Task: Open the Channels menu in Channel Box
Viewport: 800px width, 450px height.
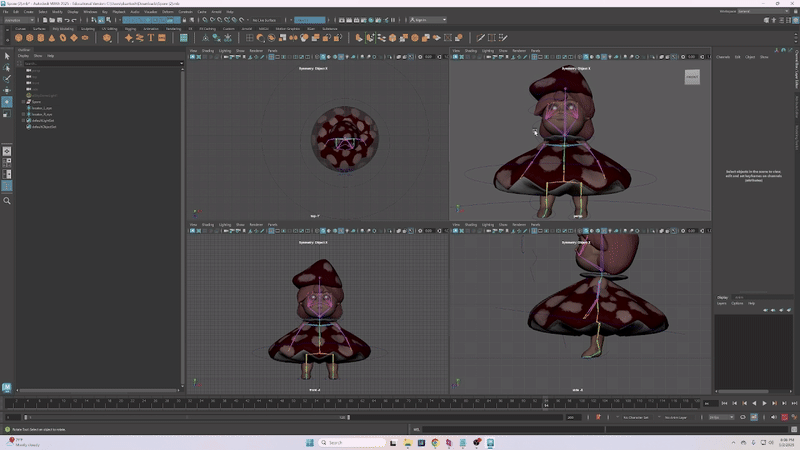Action: (x=723, y=57)
